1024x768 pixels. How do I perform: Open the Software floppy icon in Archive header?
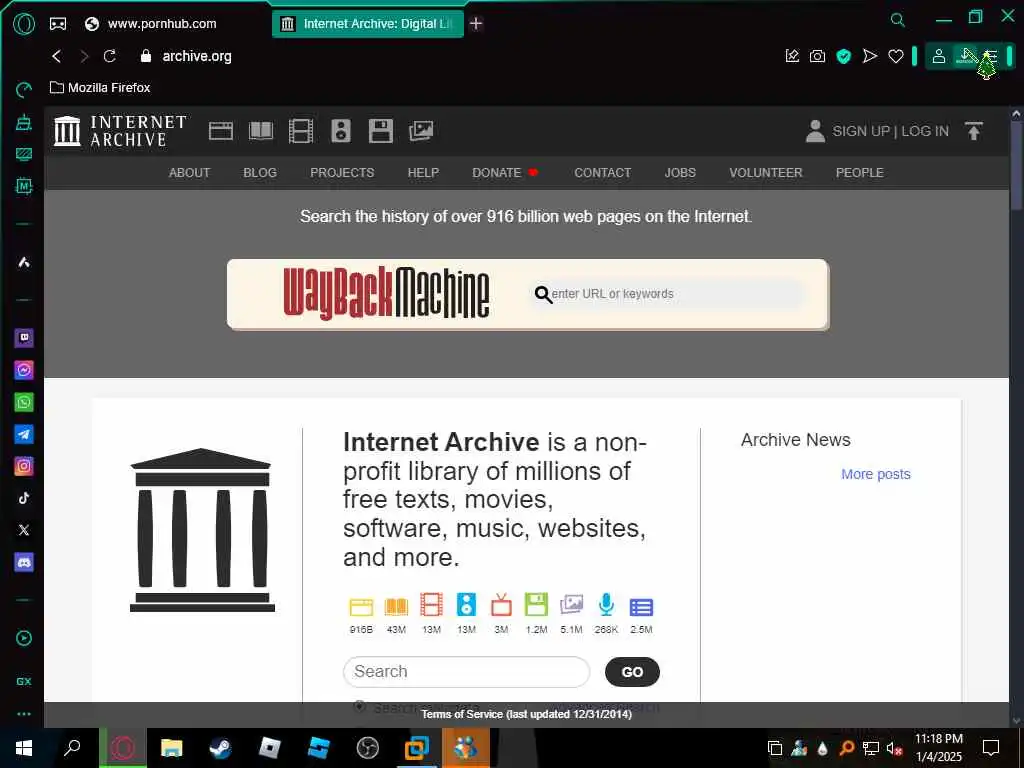(x=380, y=131)
